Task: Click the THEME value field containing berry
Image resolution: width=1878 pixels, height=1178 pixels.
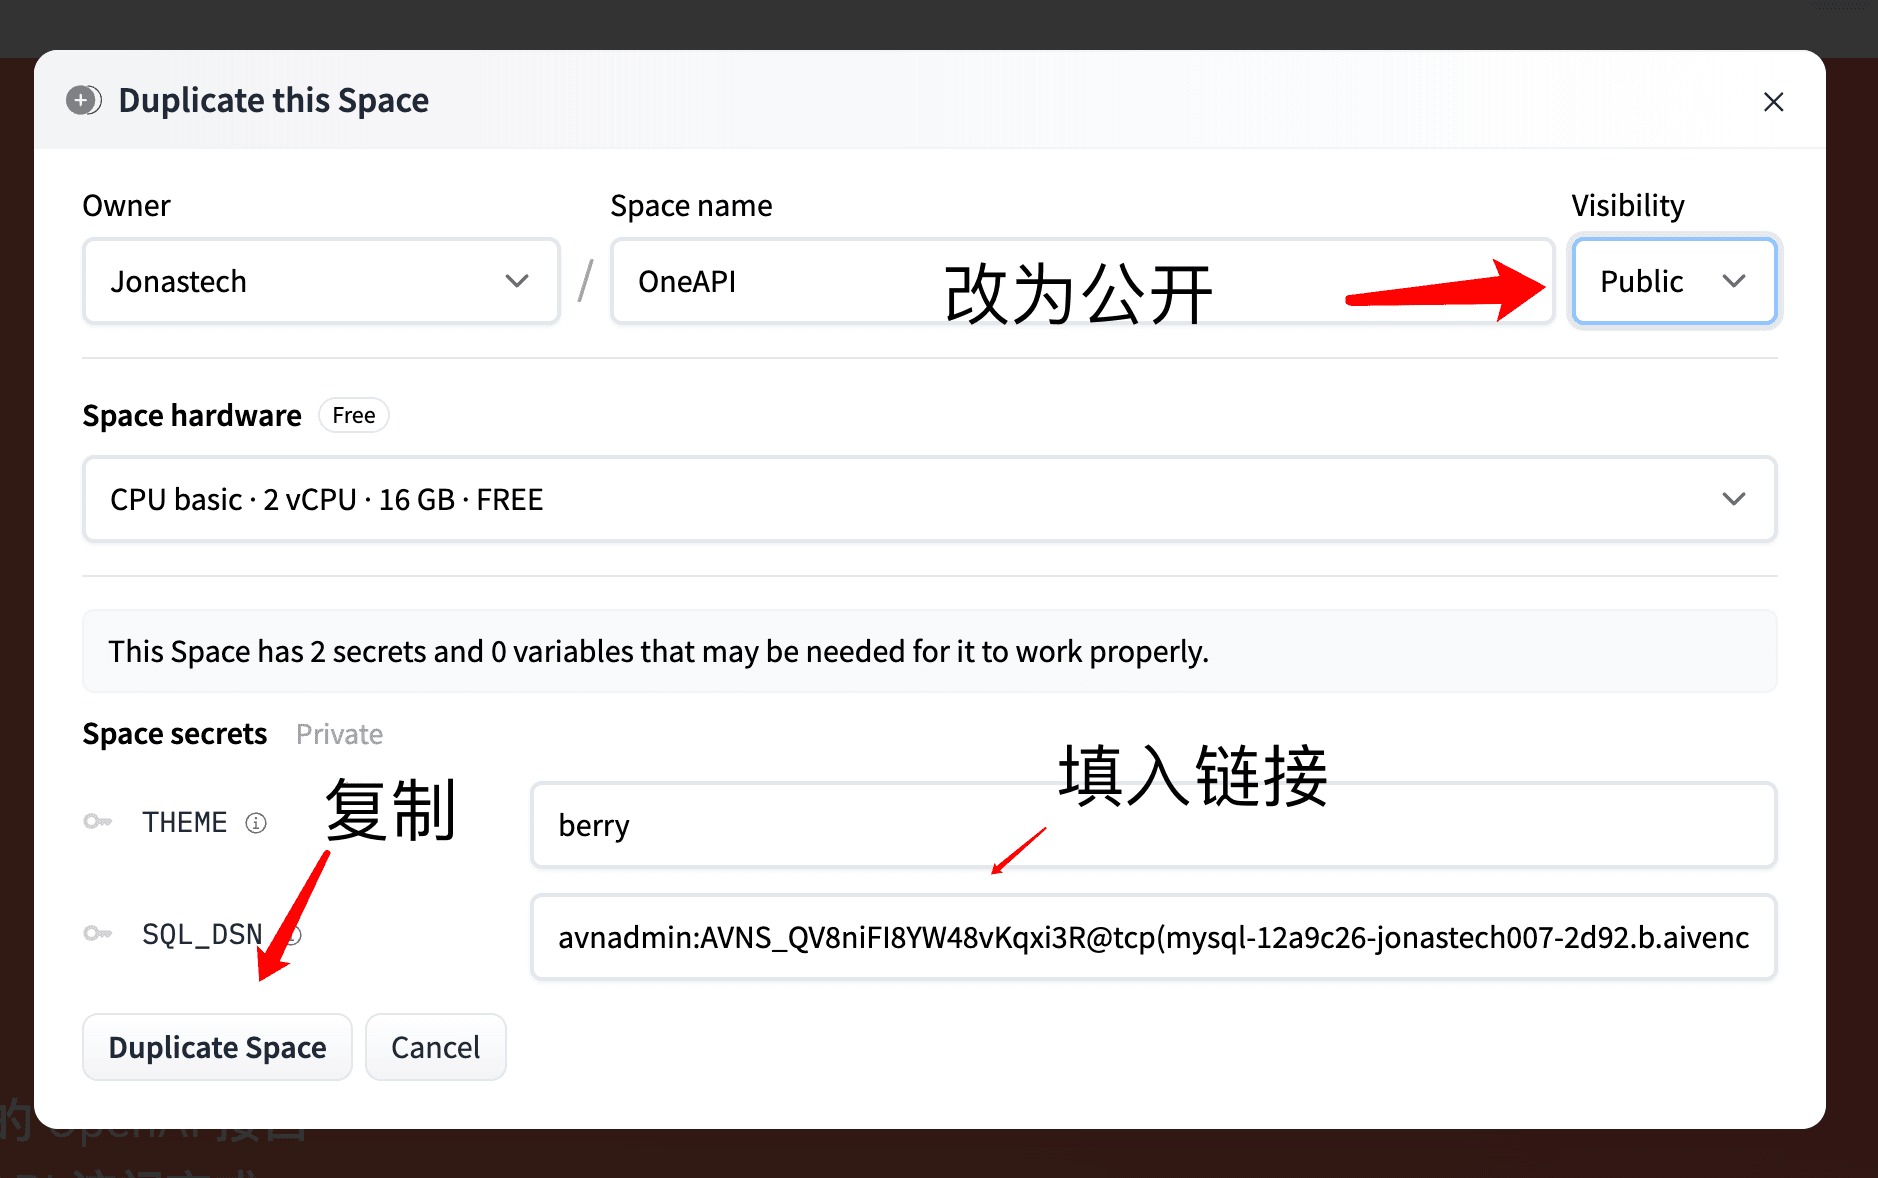Action: coord(1153,825)
